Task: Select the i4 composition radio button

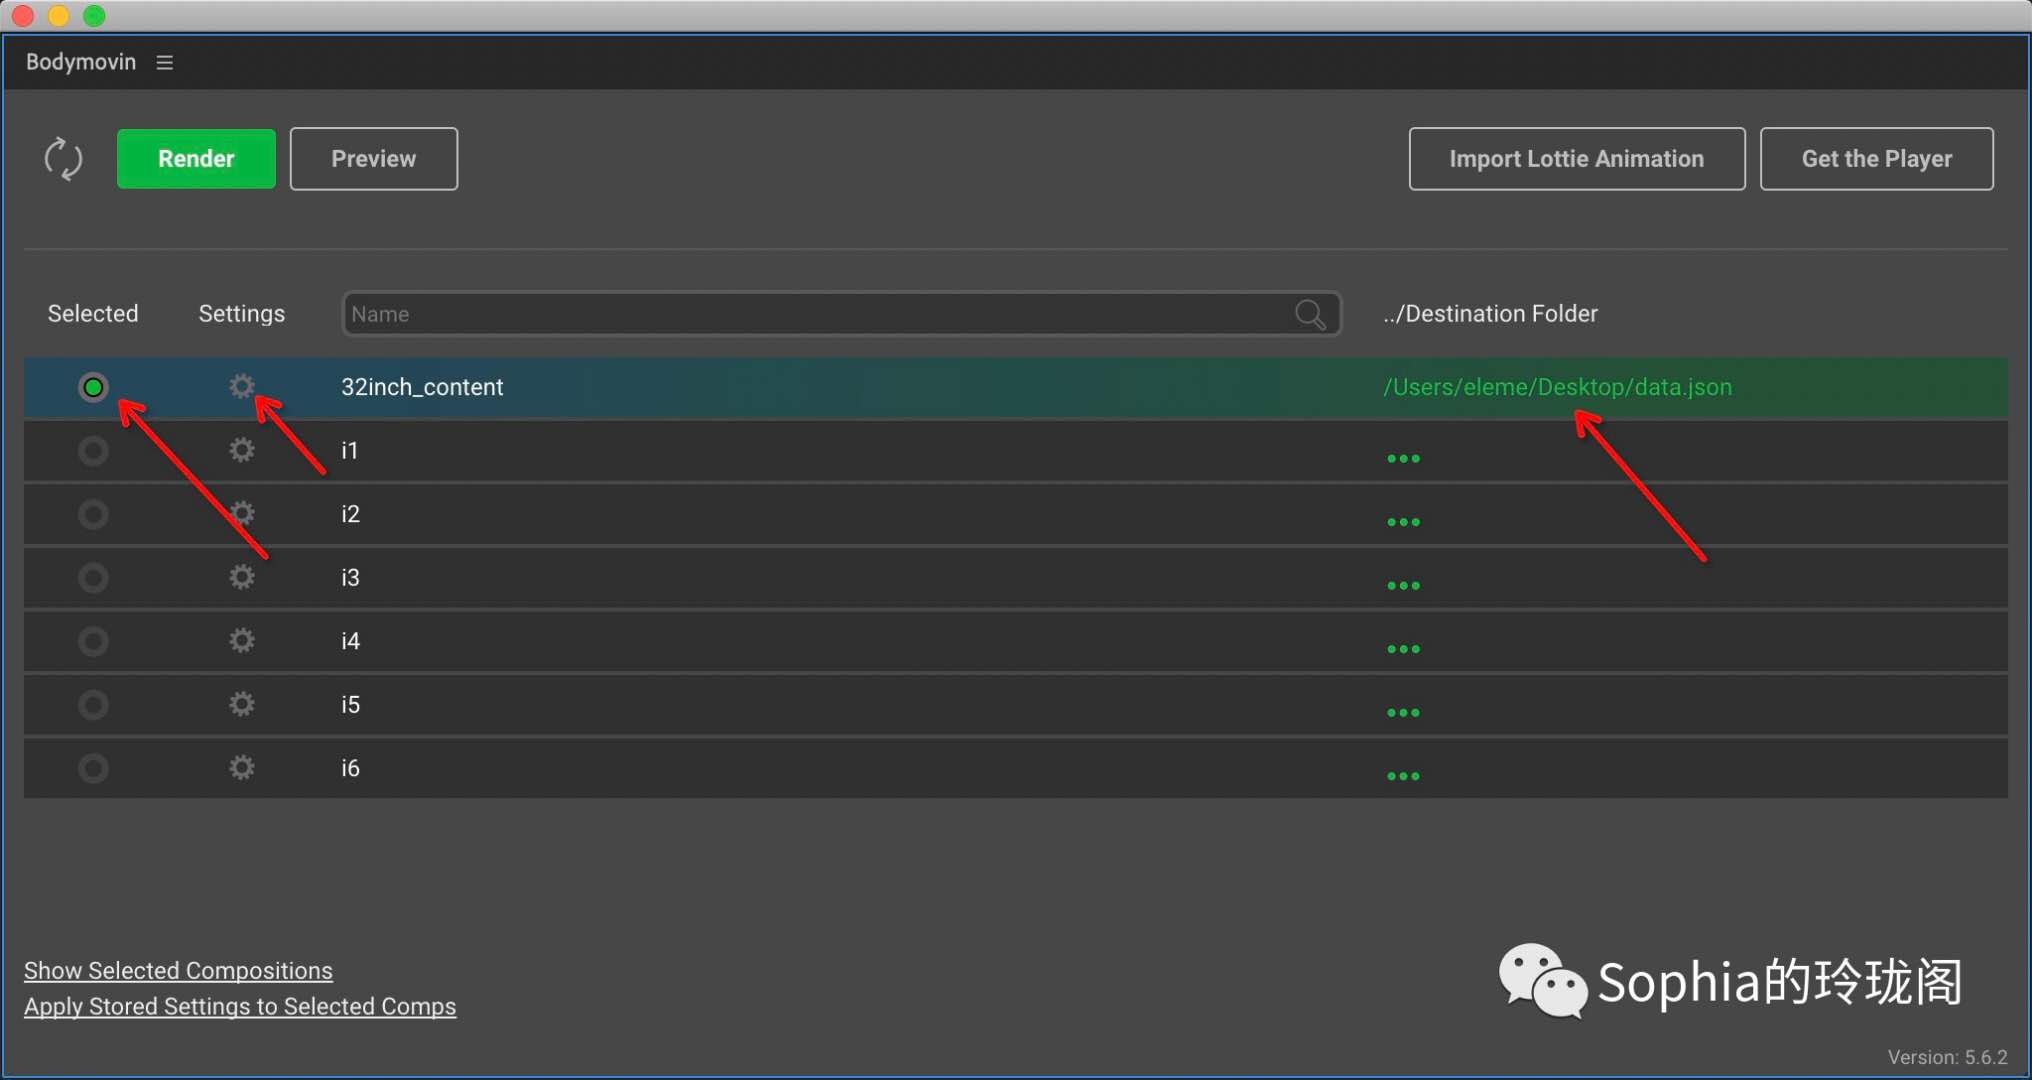Action: pos(93,641)
